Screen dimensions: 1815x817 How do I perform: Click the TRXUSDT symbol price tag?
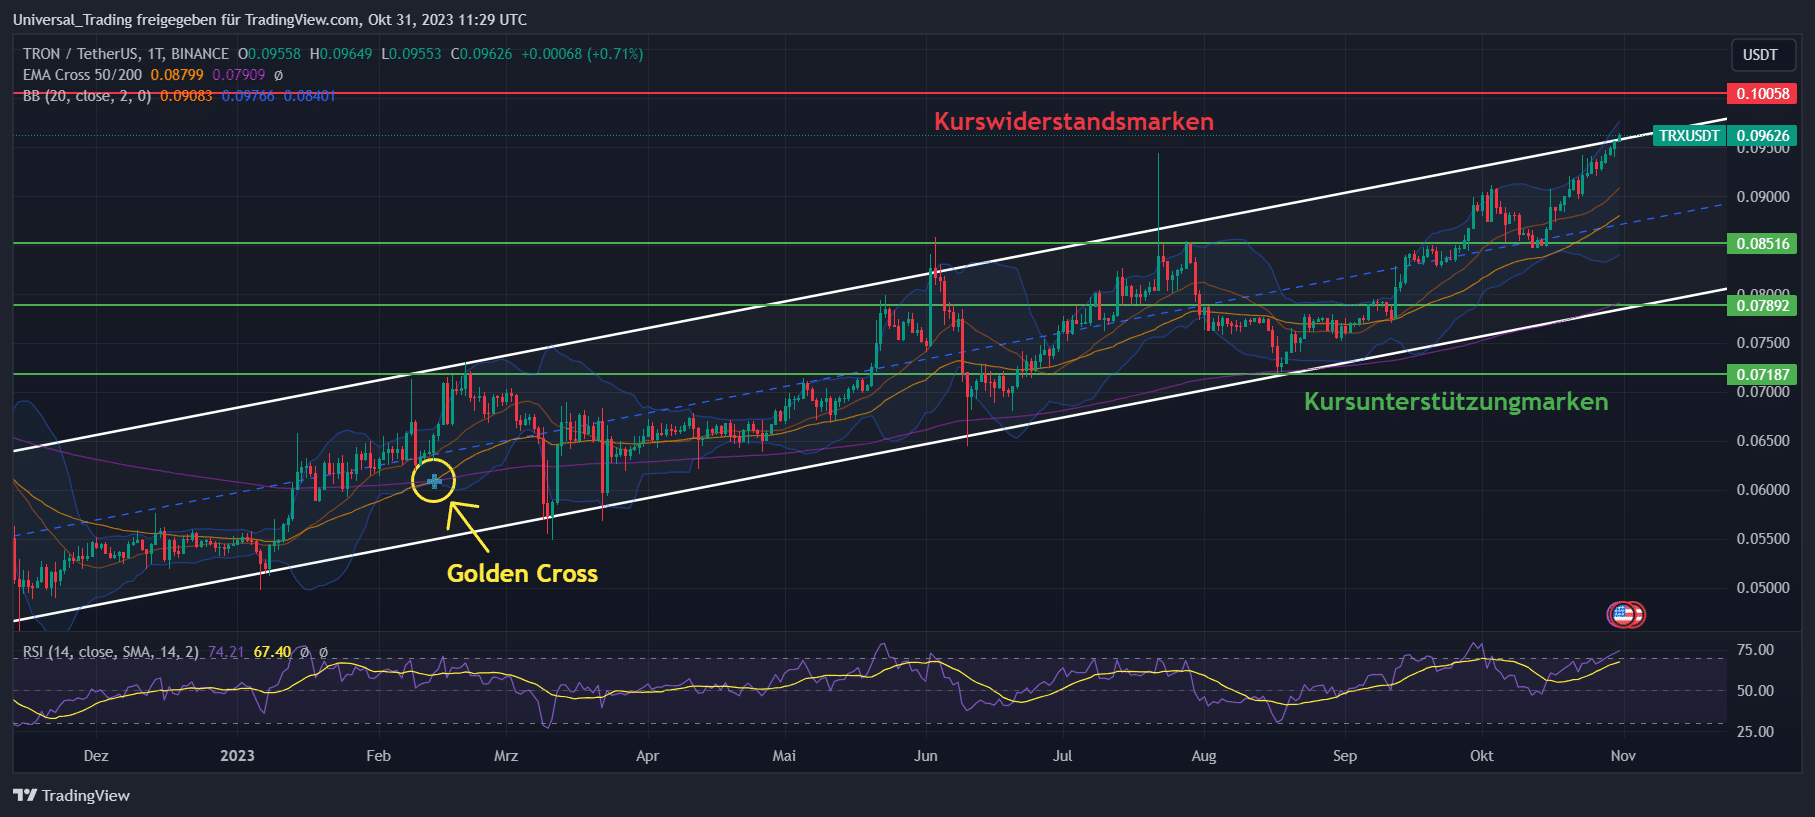point(1689,135)
